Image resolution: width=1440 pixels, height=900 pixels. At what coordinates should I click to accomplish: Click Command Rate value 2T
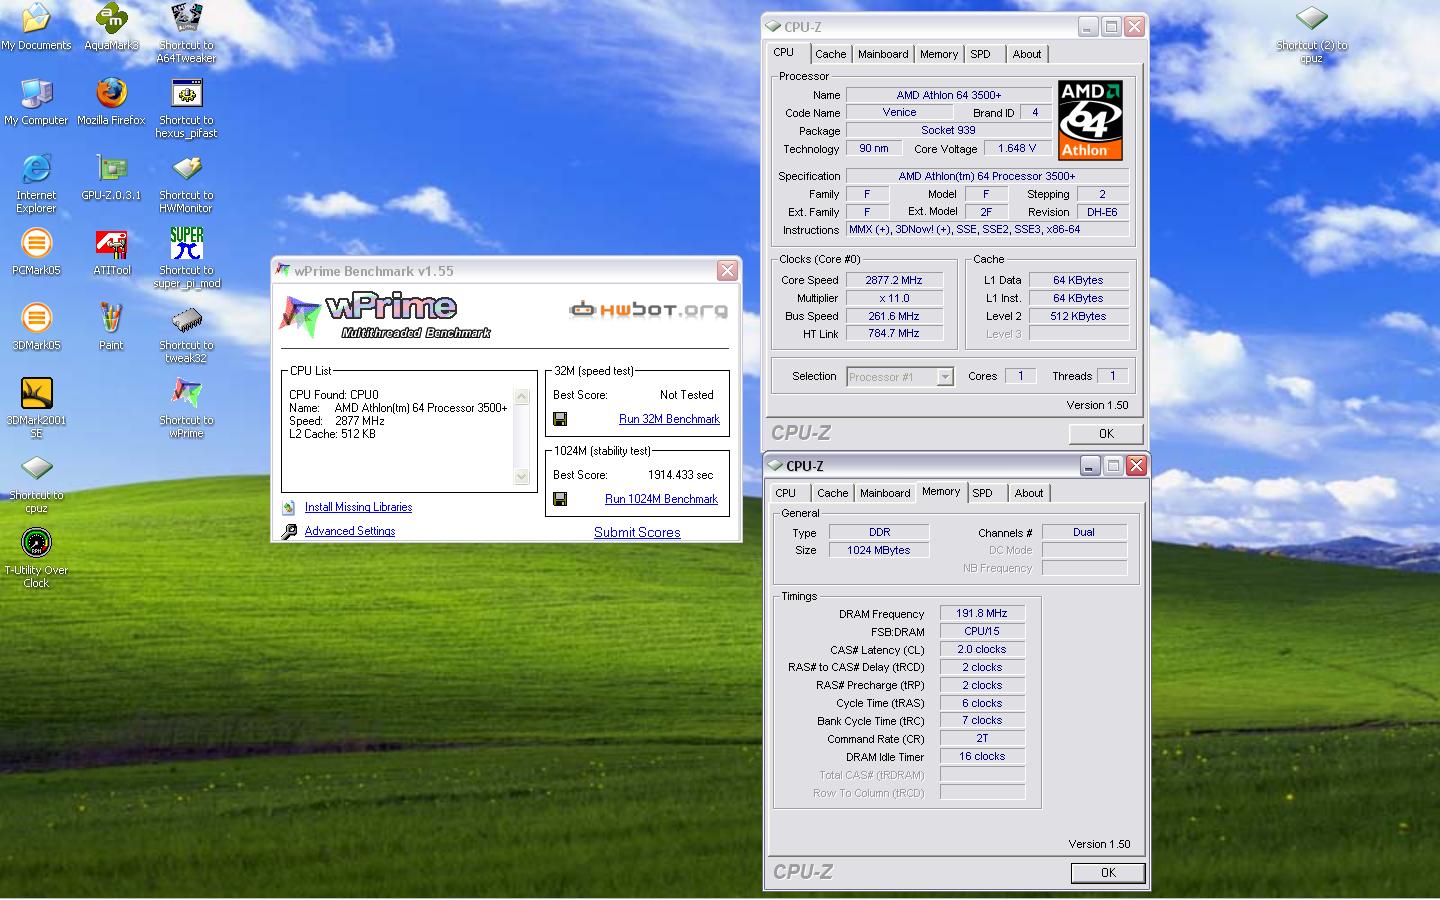coord(982,739)
